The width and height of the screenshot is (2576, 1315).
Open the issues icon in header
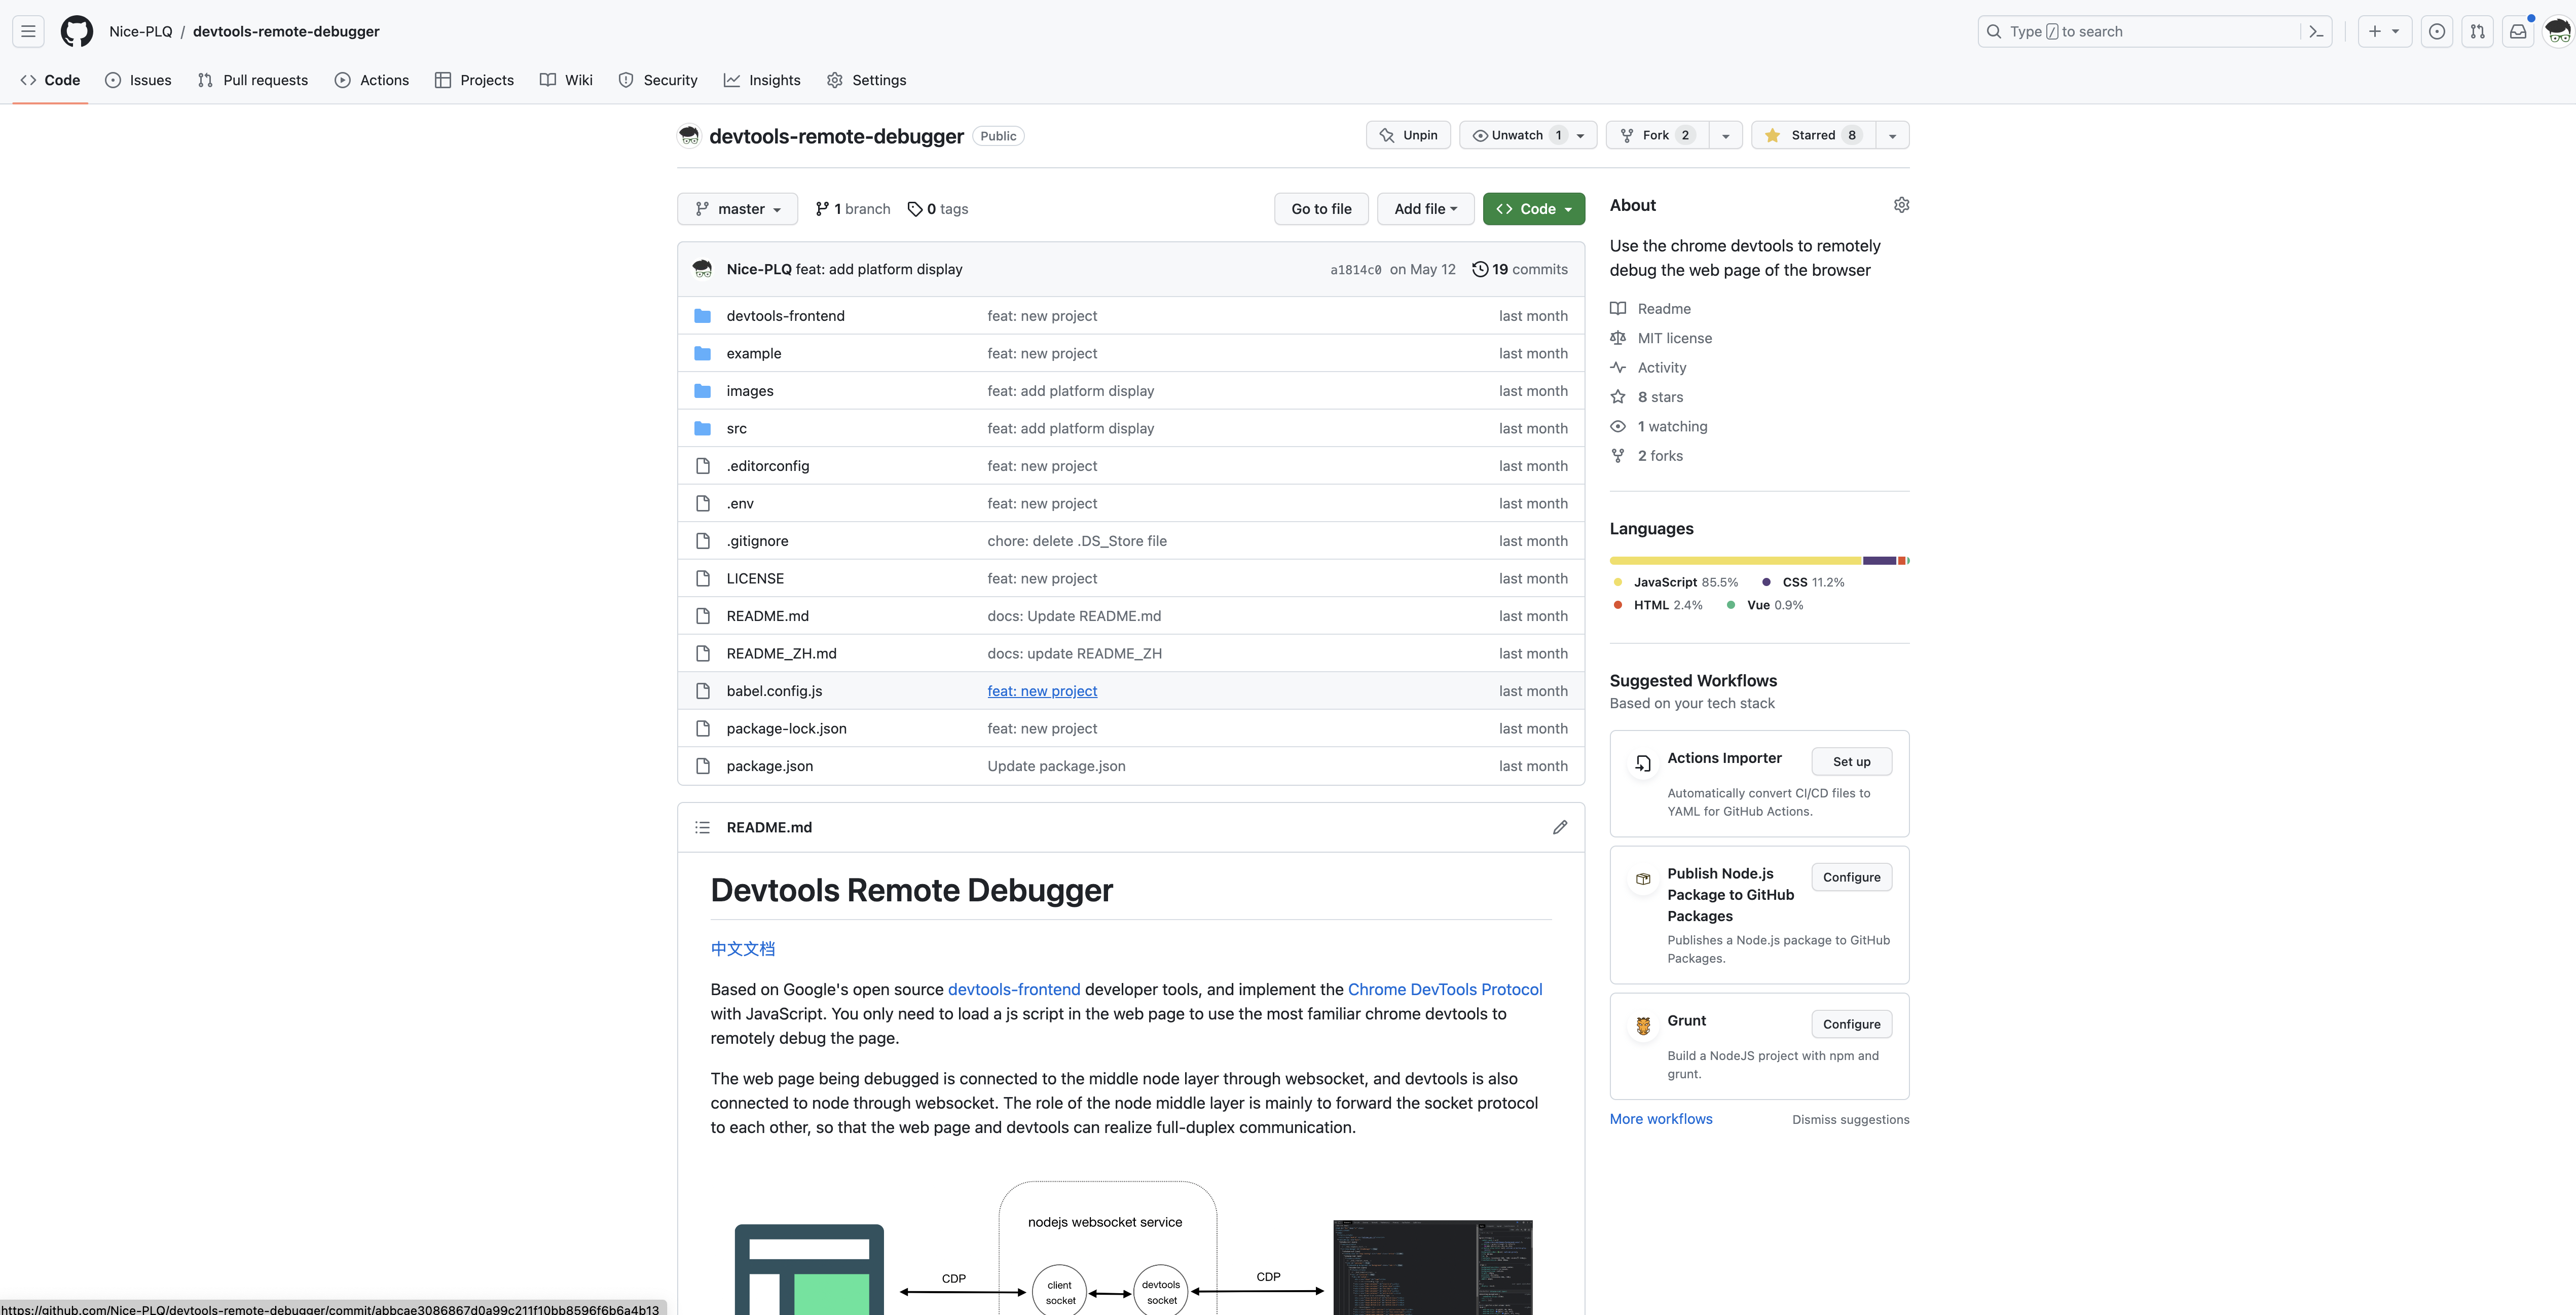(x=2437, y=31)
